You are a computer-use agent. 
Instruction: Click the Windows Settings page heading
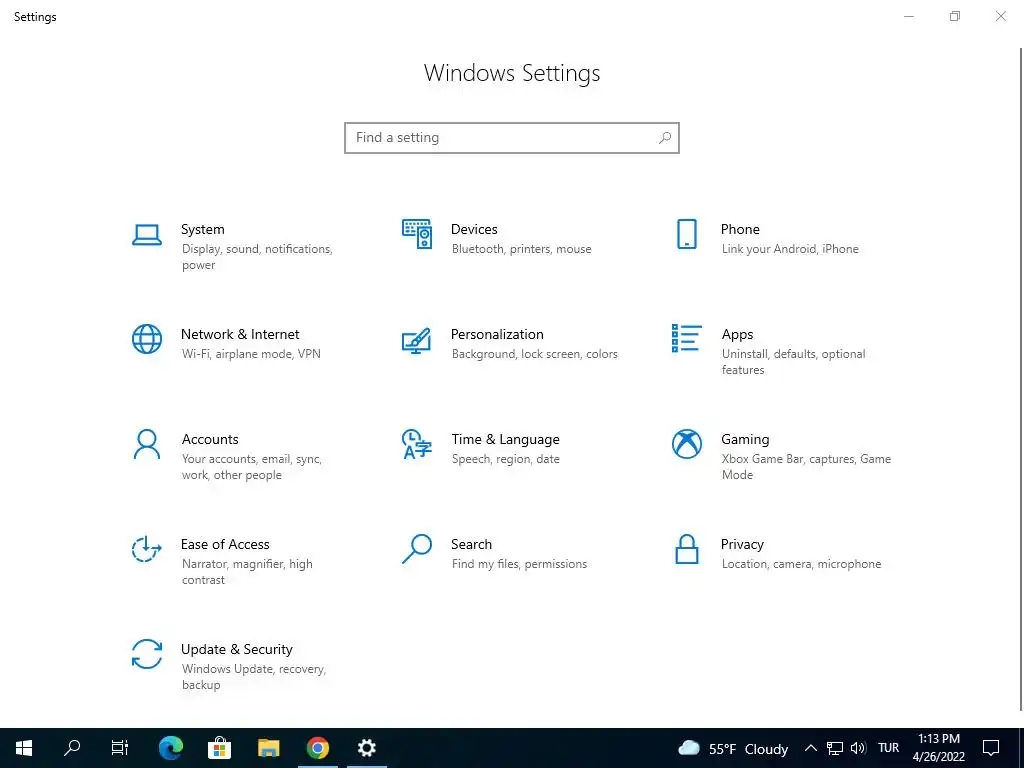coord(512,73)
